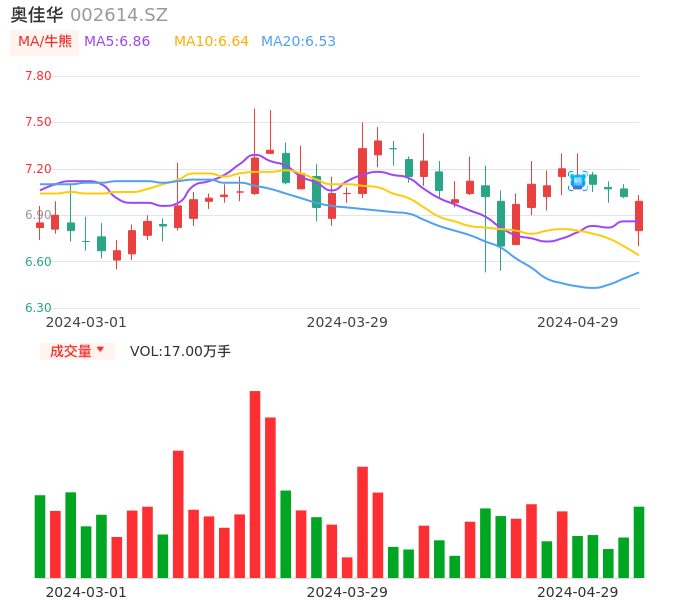Click the 7.80 price axis label
Viewport: 686px width, 606px height.
[x=38, y=76]
